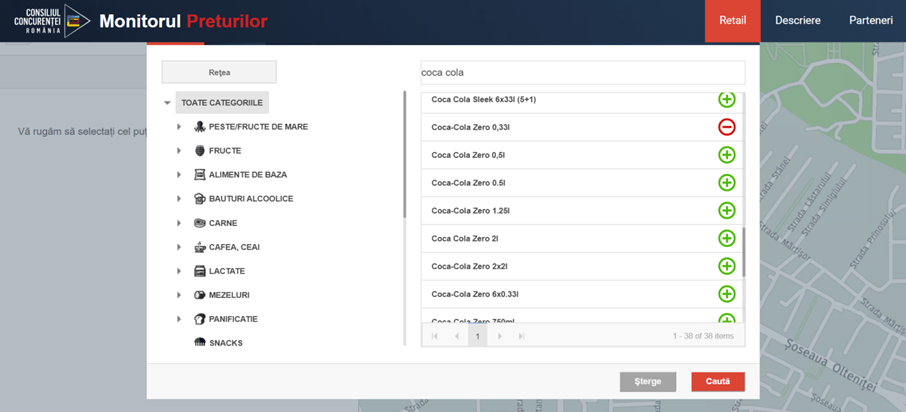Select LACTATE category label
Image resolution: width=906 pixels, height=412 pixels.
[x=226, y=271]
